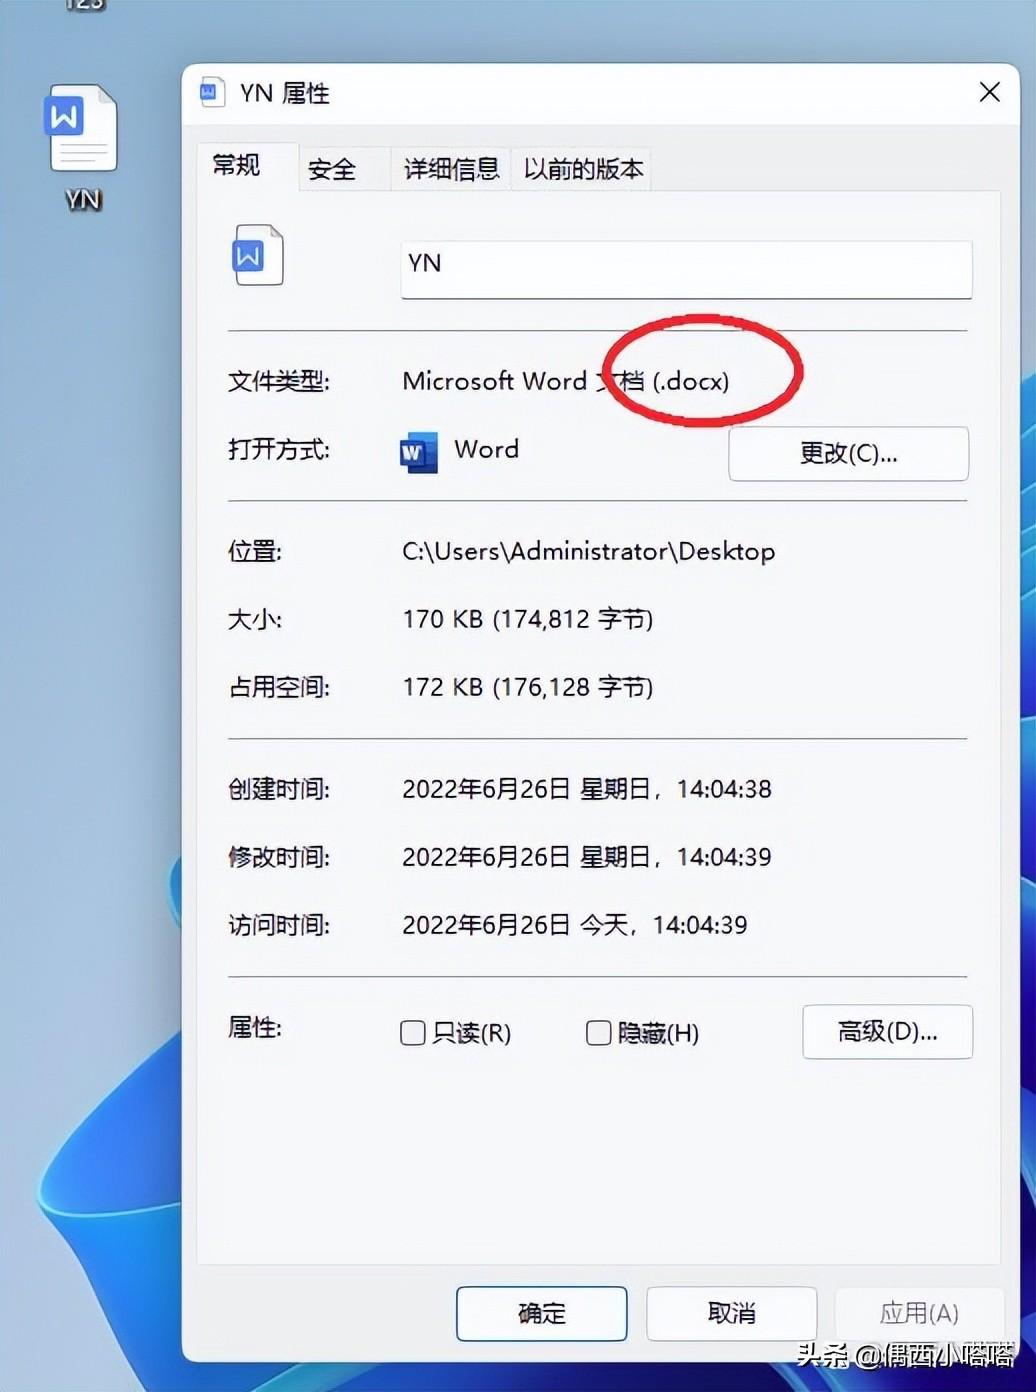This screenshot has width=1036, height=1392.
Task: Open the 更改(C) dialog to change the default app
Action: pyautogui.click(x=848, y=453)
